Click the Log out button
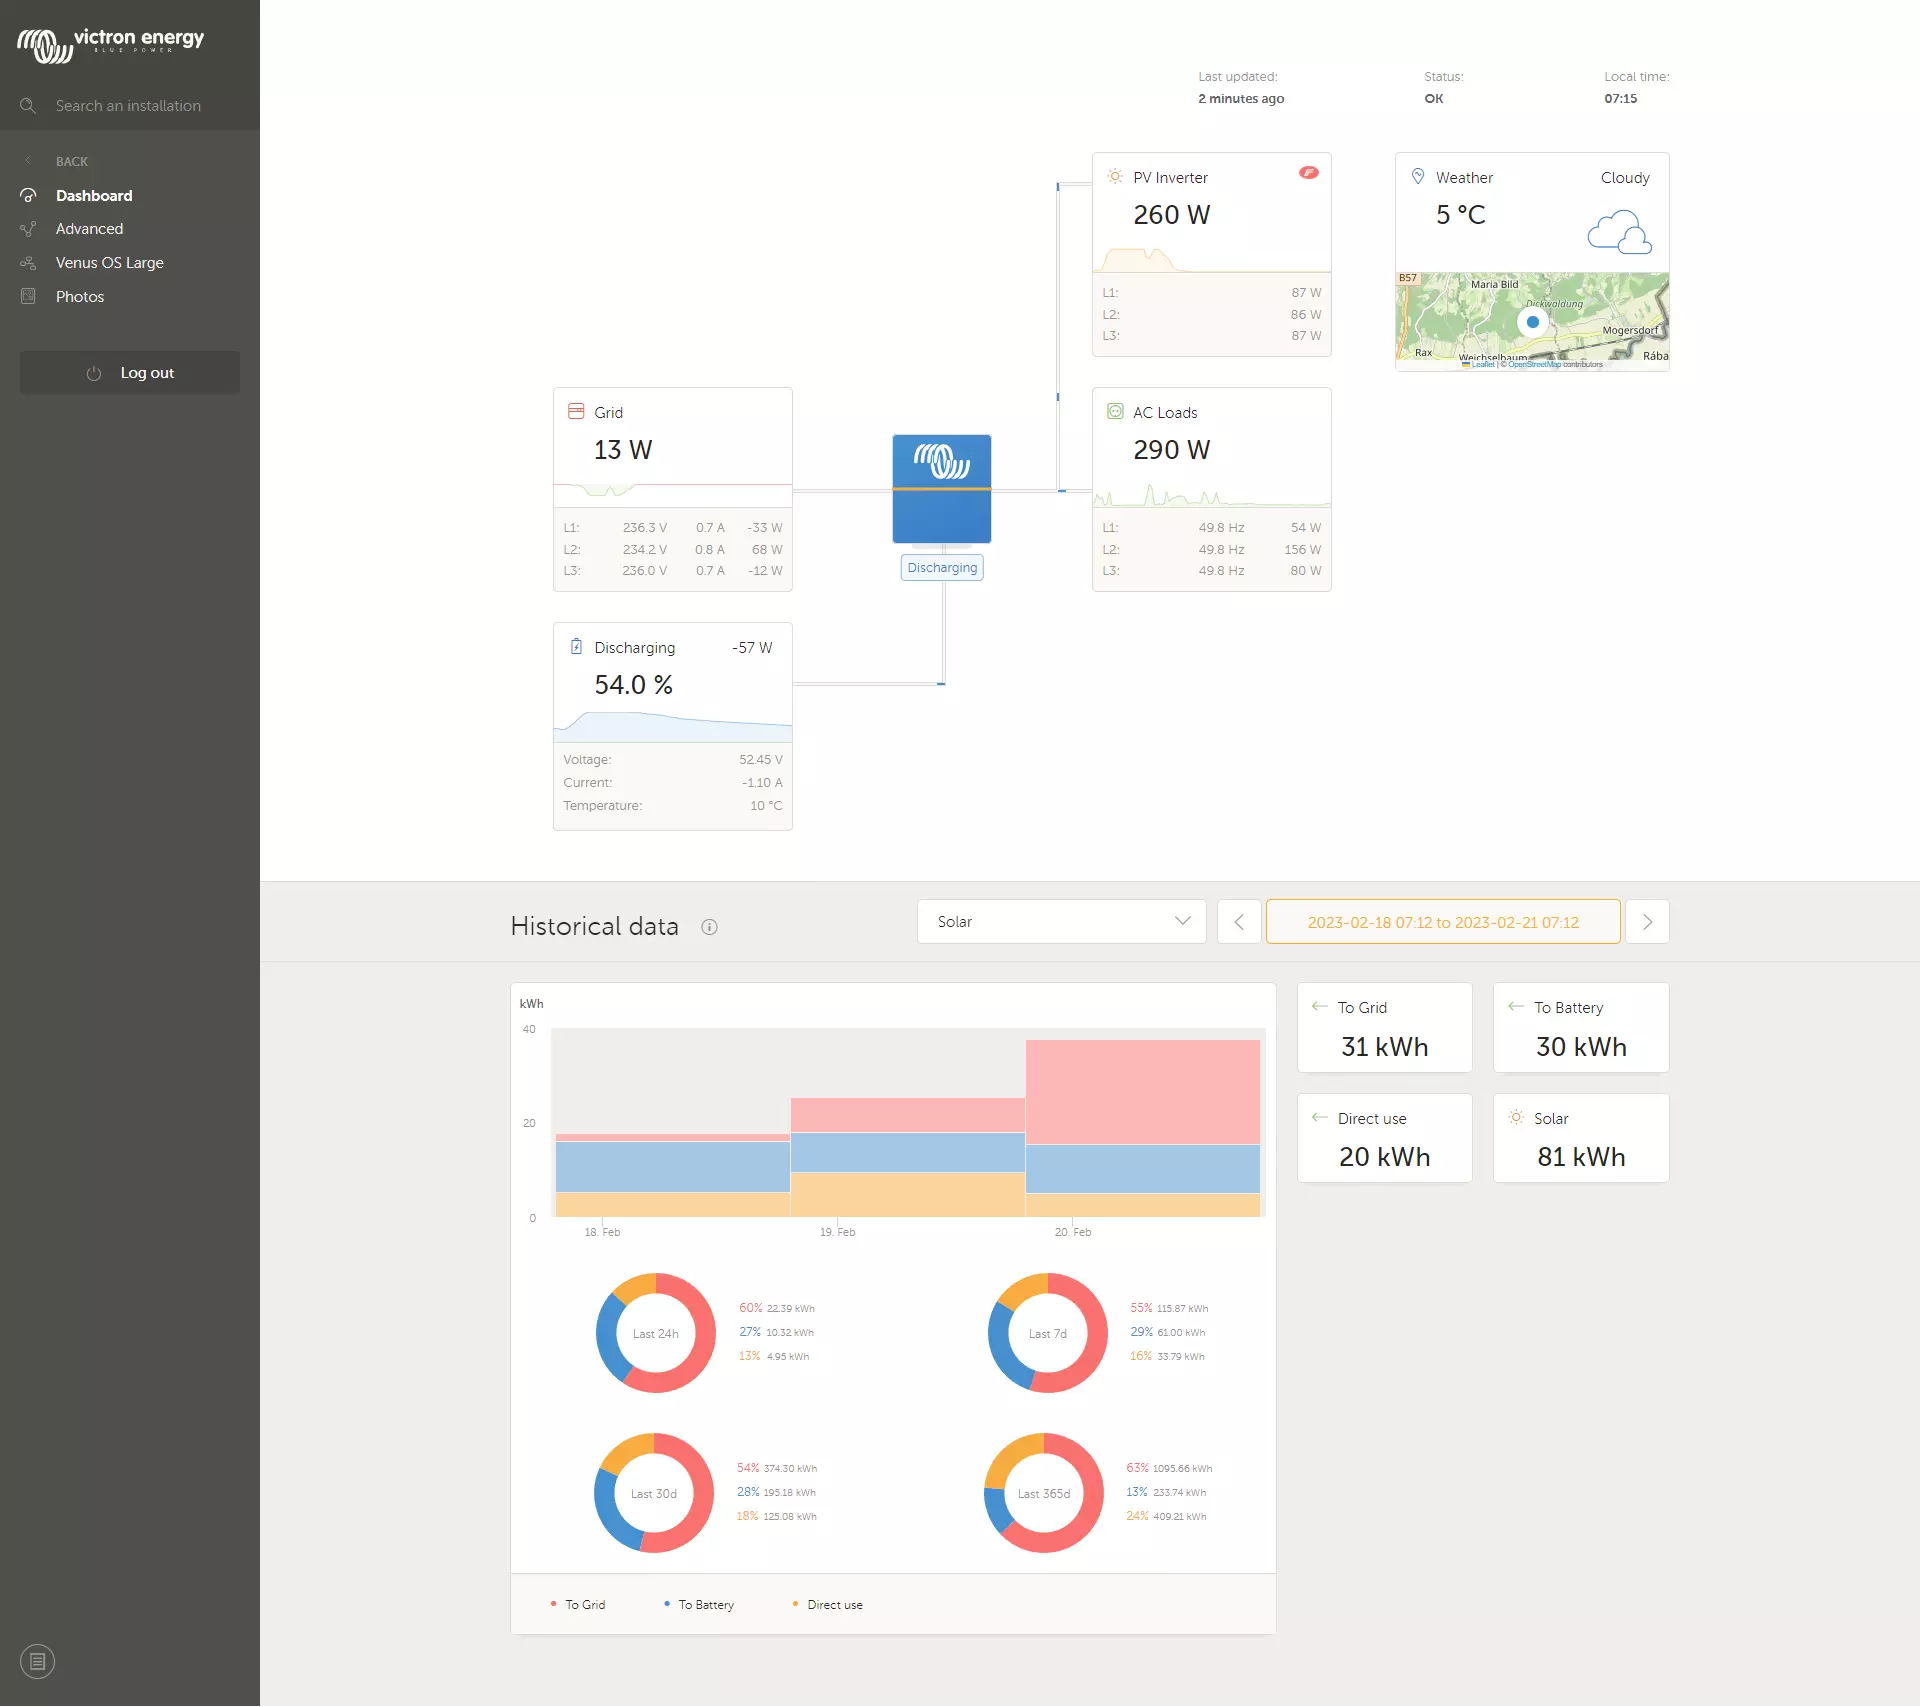Image resolution: width=1920 pixels, height=1707 pixels. click(130, 372)
